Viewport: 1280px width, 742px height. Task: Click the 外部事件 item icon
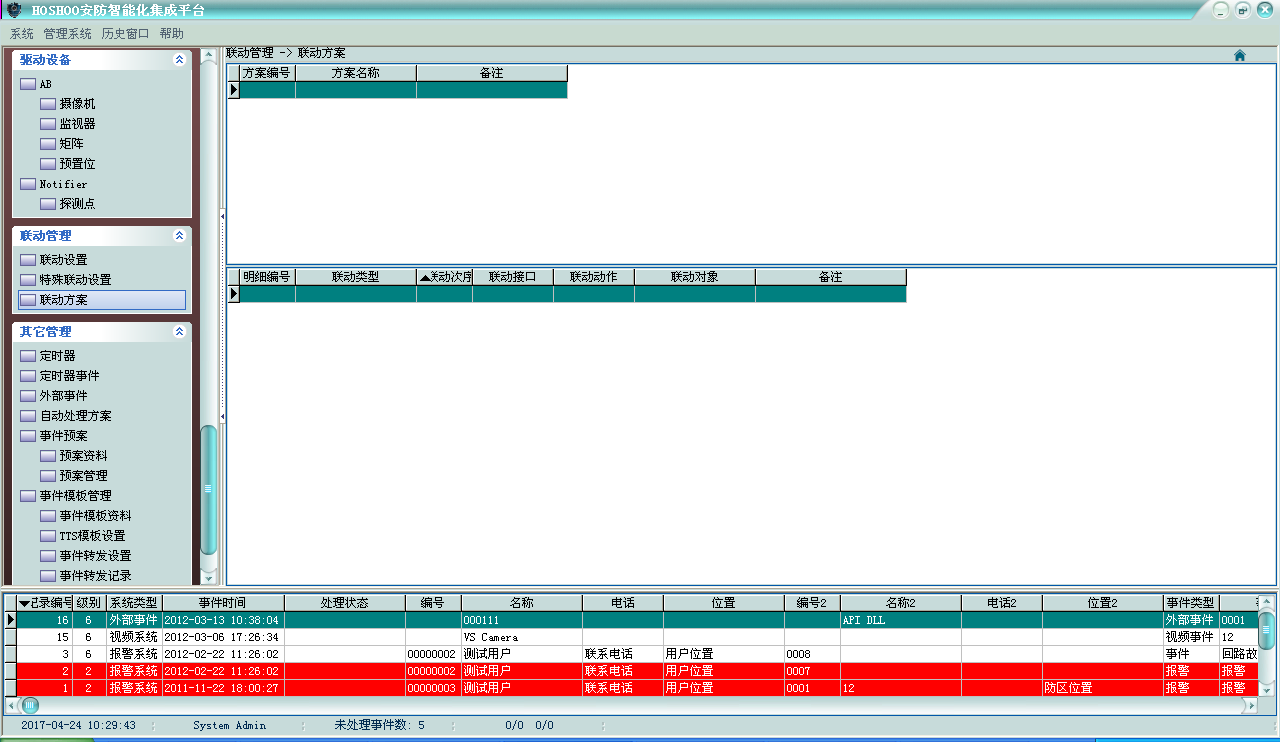(28, 396)
